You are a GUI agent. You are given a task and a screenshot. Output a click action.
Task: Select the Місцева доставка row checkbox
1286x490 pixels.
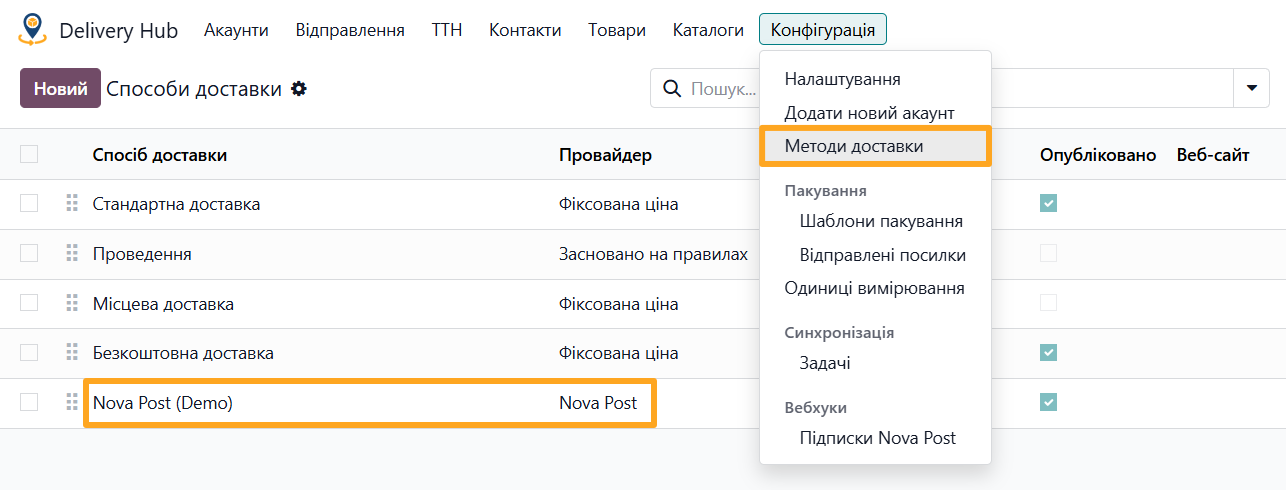tap(29, 302)
